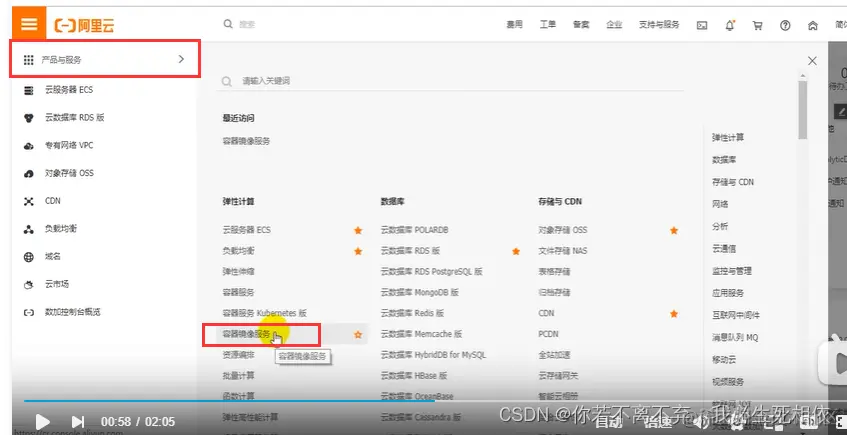The image size is (847, 435).
Task: Close the products panel with X
Action: pyautogui.click(x=812, y=61)
